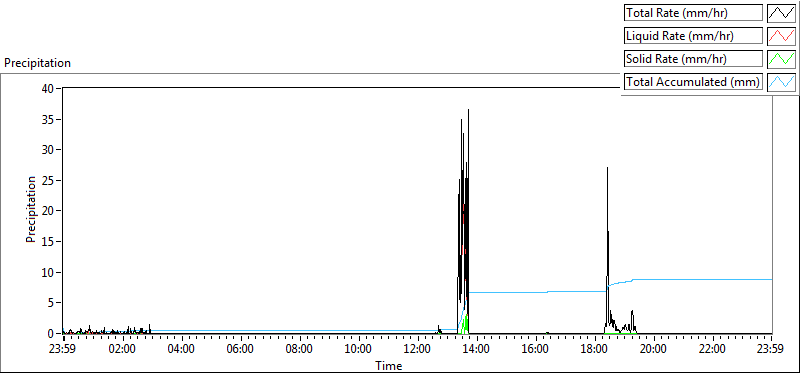Click the Precipitation chart title
Screen dimensions: 800x373
[37, 63]
